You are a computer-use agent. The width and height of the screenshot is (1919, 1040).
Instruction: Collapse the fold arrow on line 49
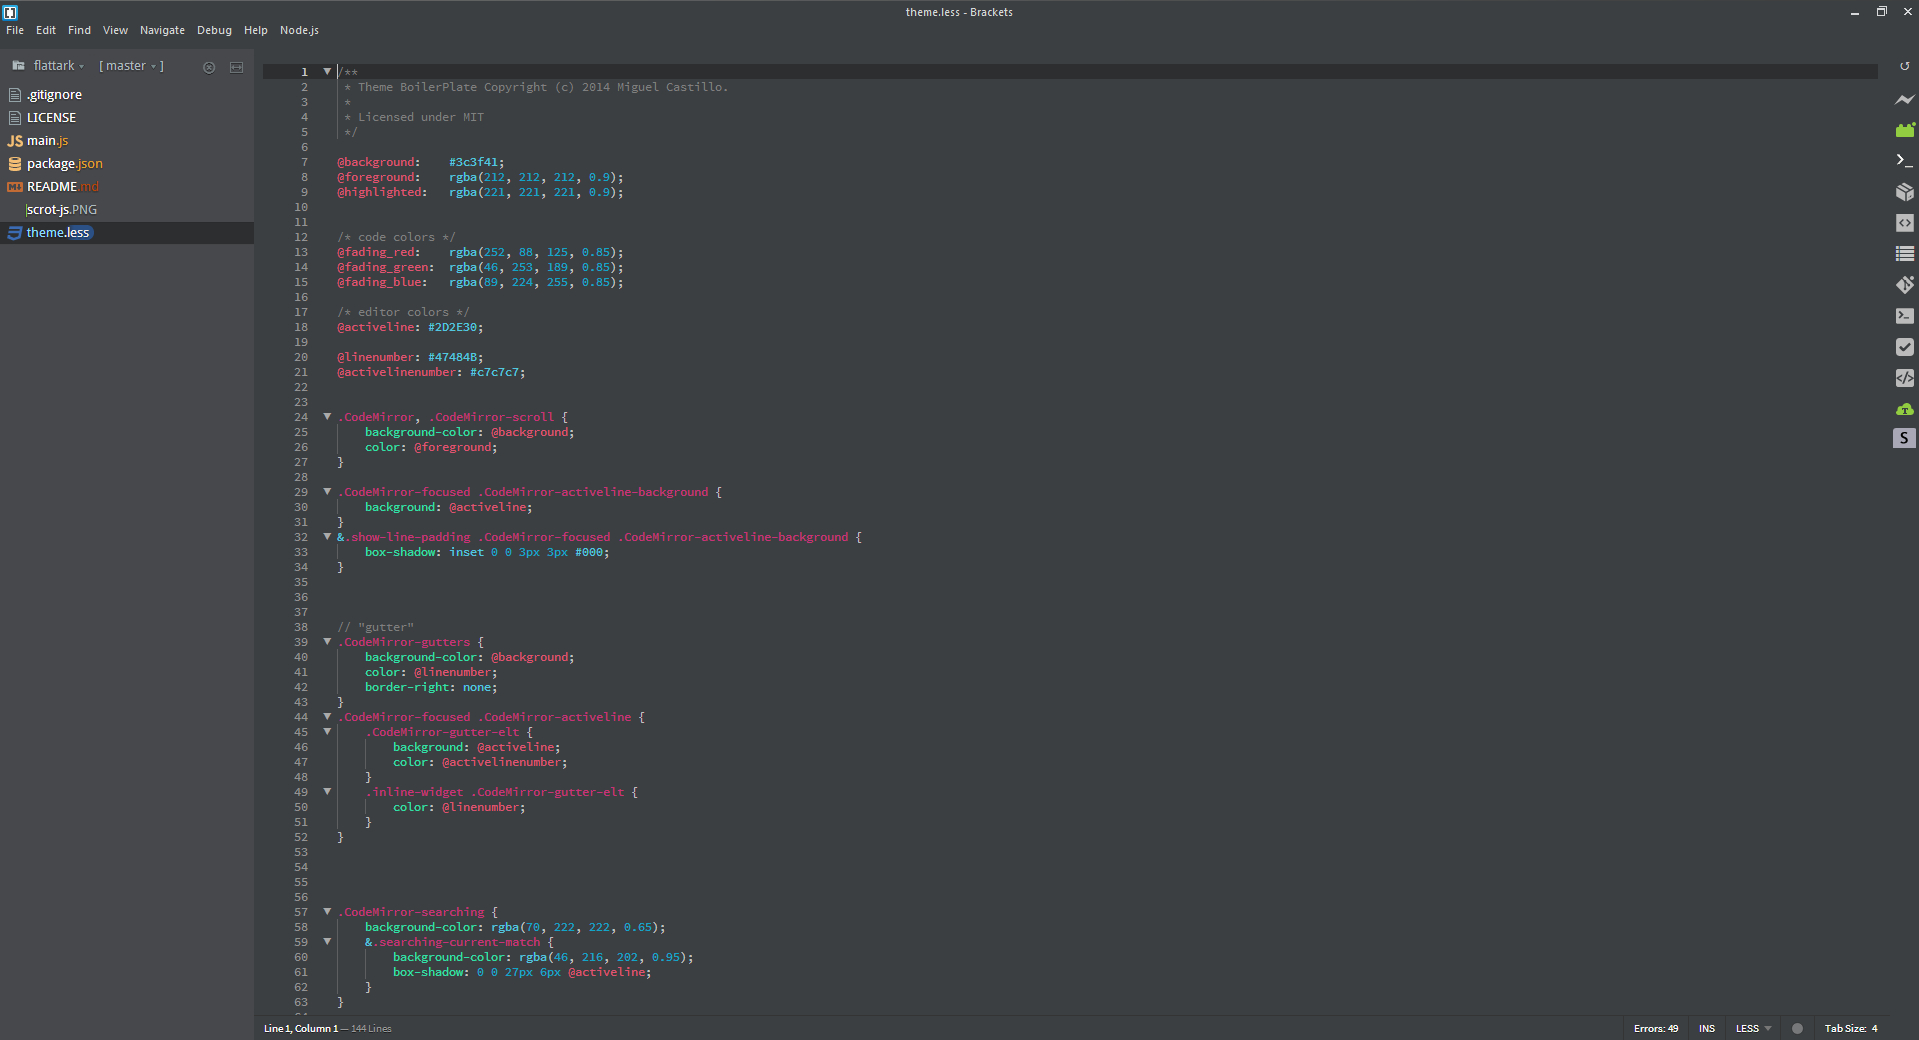coord(327,792)
